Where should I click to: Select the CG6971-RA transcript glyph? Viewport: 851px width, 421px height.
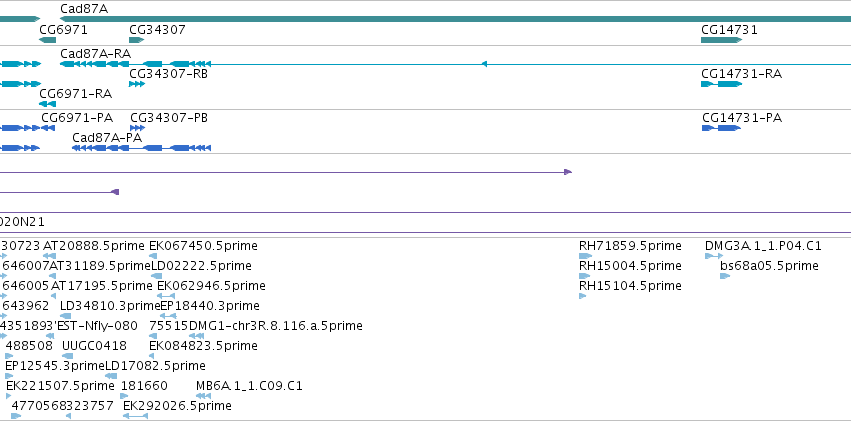(47, 104)
